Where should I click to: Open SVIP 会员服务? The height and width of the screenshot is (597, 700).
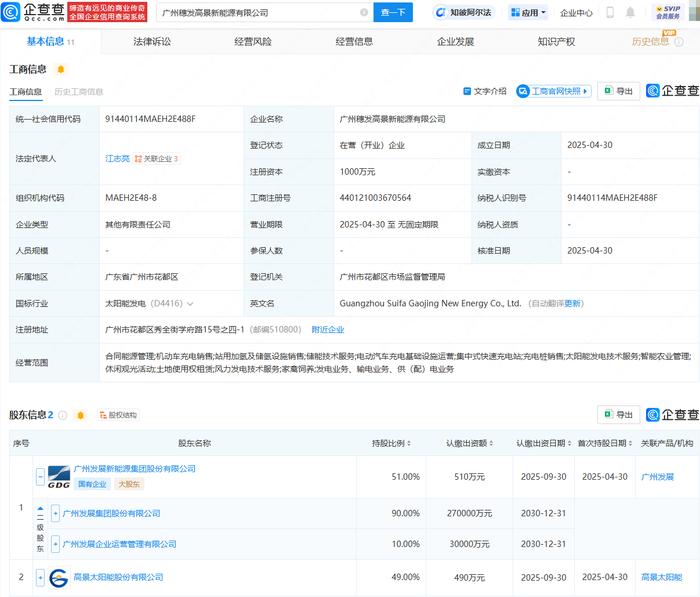click(668, 13)
